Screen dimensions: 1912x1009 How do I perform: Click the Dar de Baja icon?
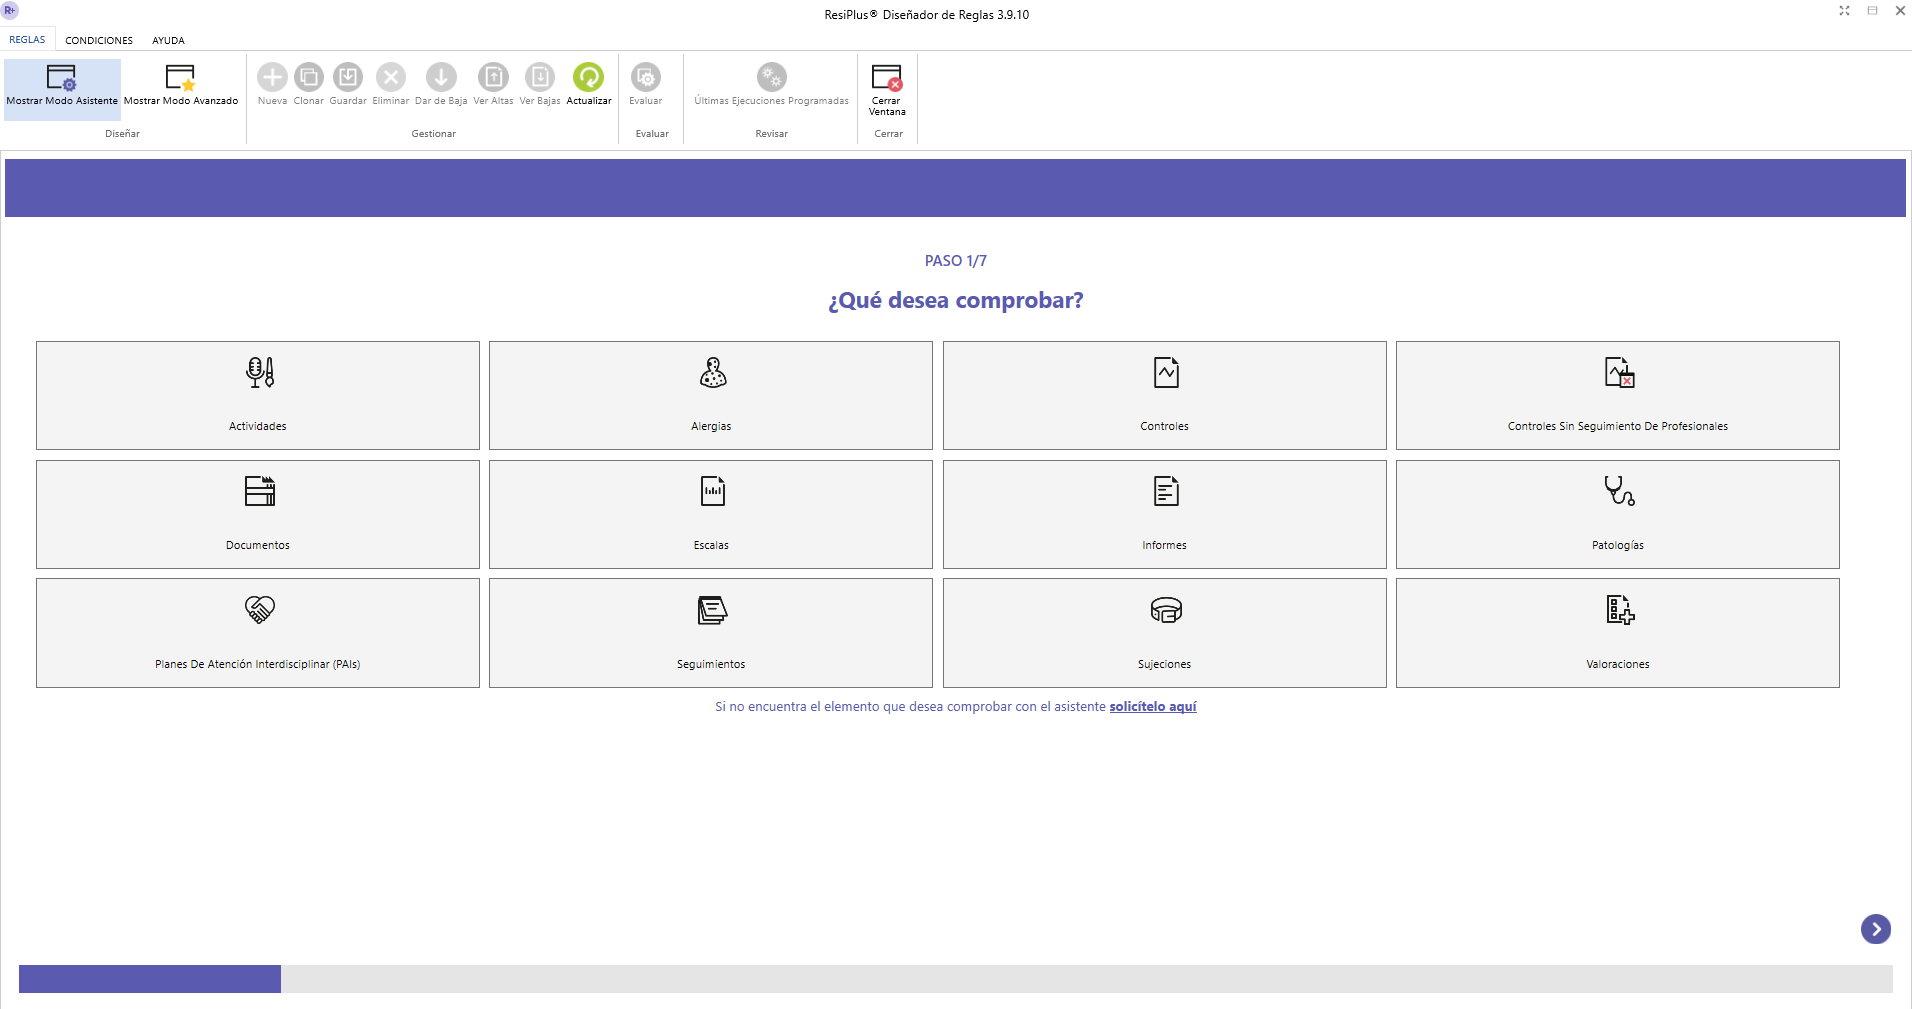pyautogui.click(x=441, y=77)
